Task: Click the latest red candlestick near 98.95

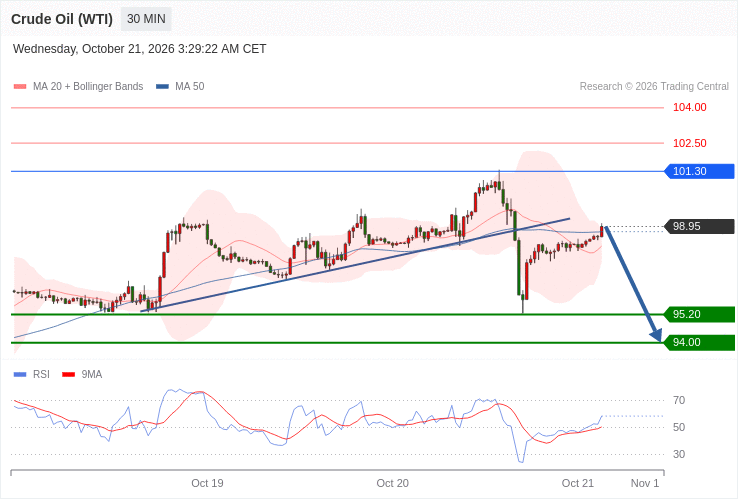Action: (x=602, y=231)
